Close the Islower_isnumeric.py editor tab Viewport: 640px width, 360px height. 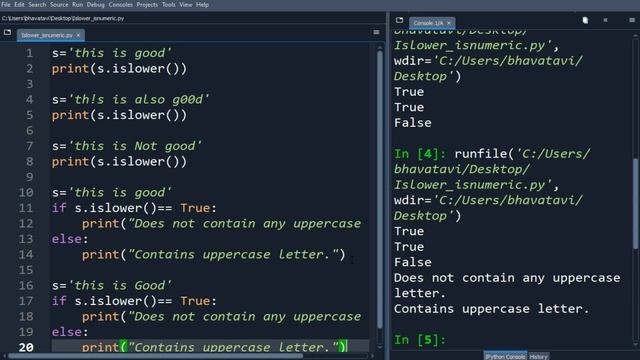78,35
